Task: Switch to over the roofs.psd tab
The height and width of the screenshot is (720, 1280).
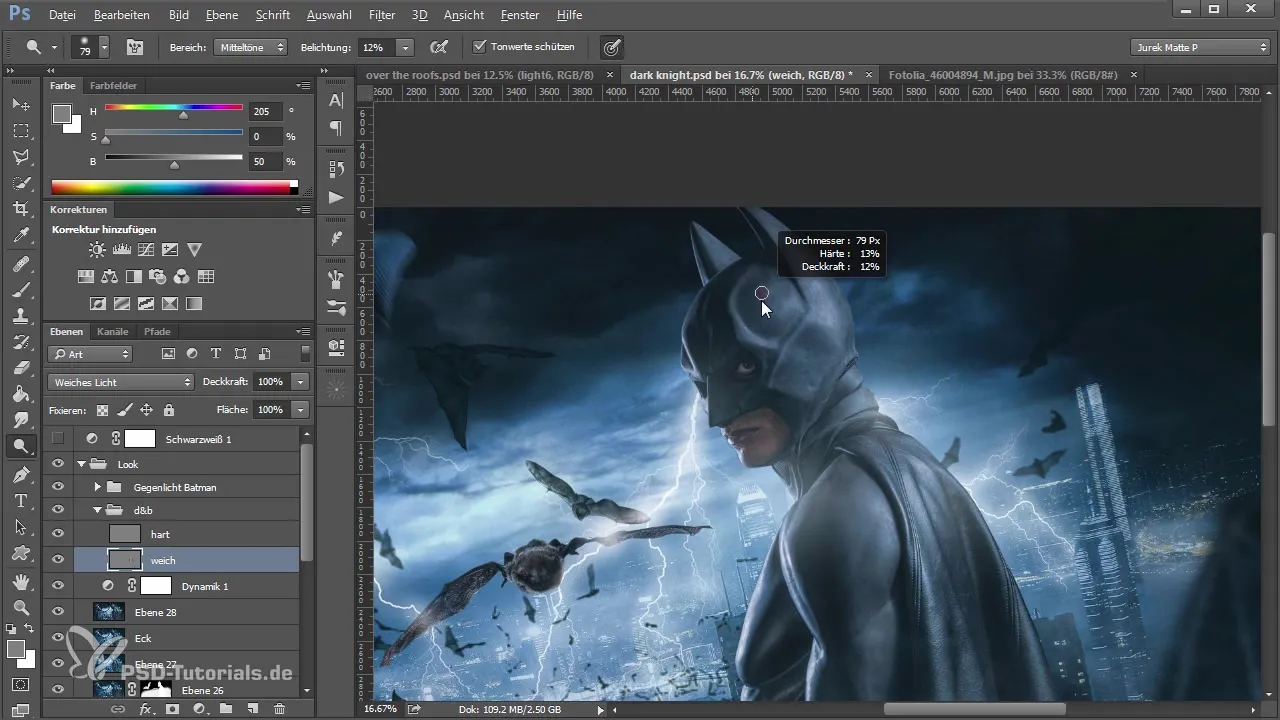Action: pyautogui.click(x=480, y=74)
